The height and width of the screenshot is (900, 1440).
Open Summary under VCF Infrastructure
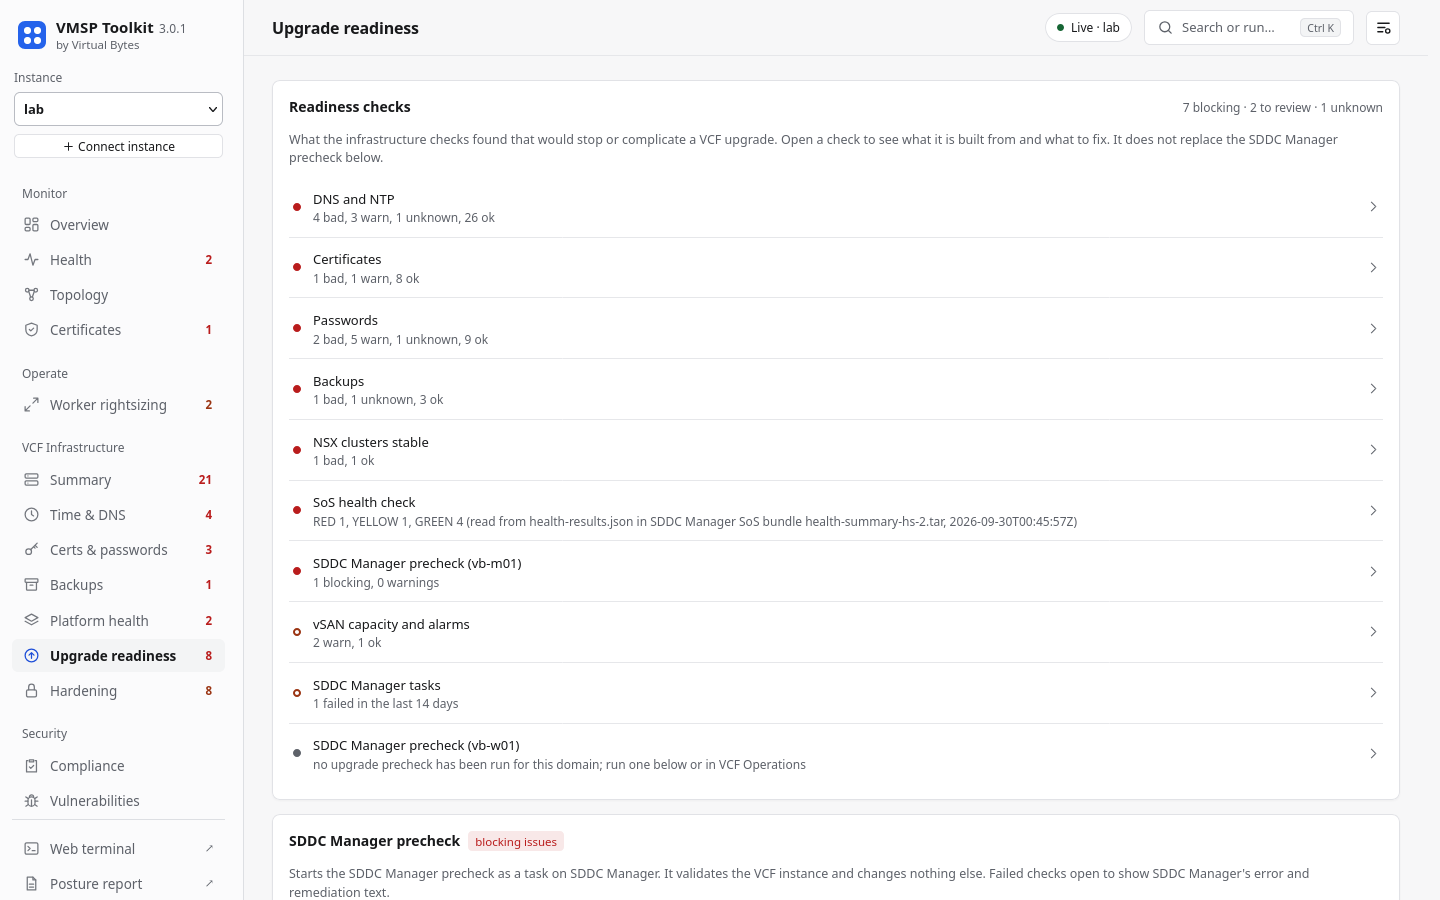118,480
